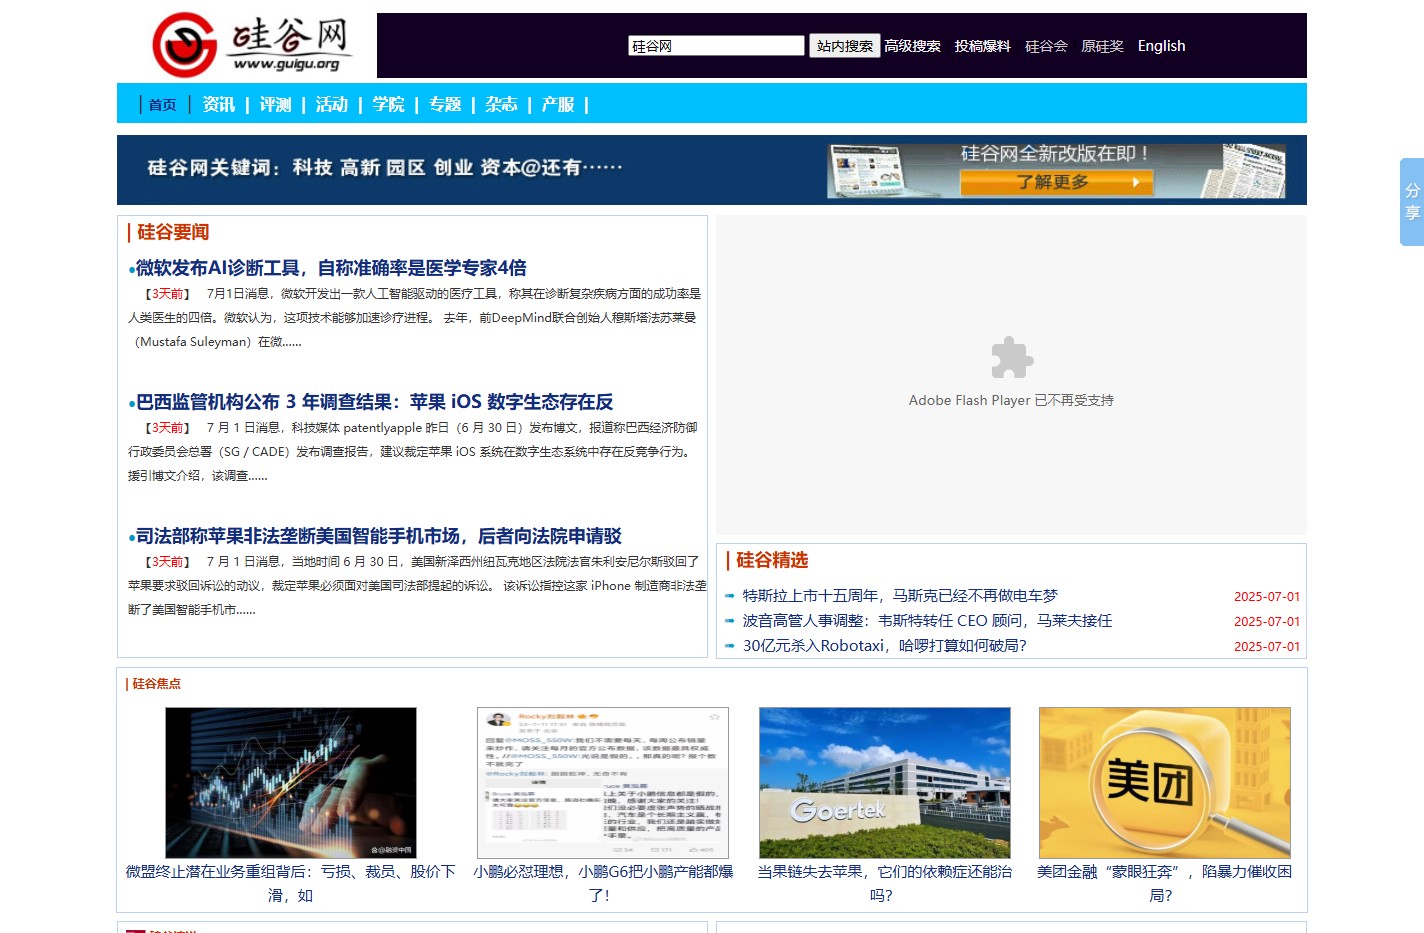Open 活动 navigation item
Screen dimensions: 1424x933
point(332,104)
